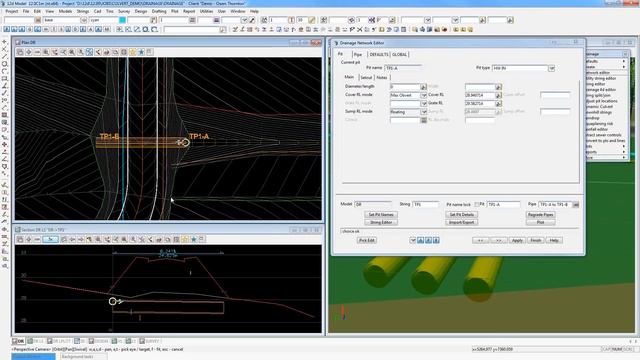Expand the Cover RL mode dropdown
Screen dimensions: 640x360
coord(423,95)
